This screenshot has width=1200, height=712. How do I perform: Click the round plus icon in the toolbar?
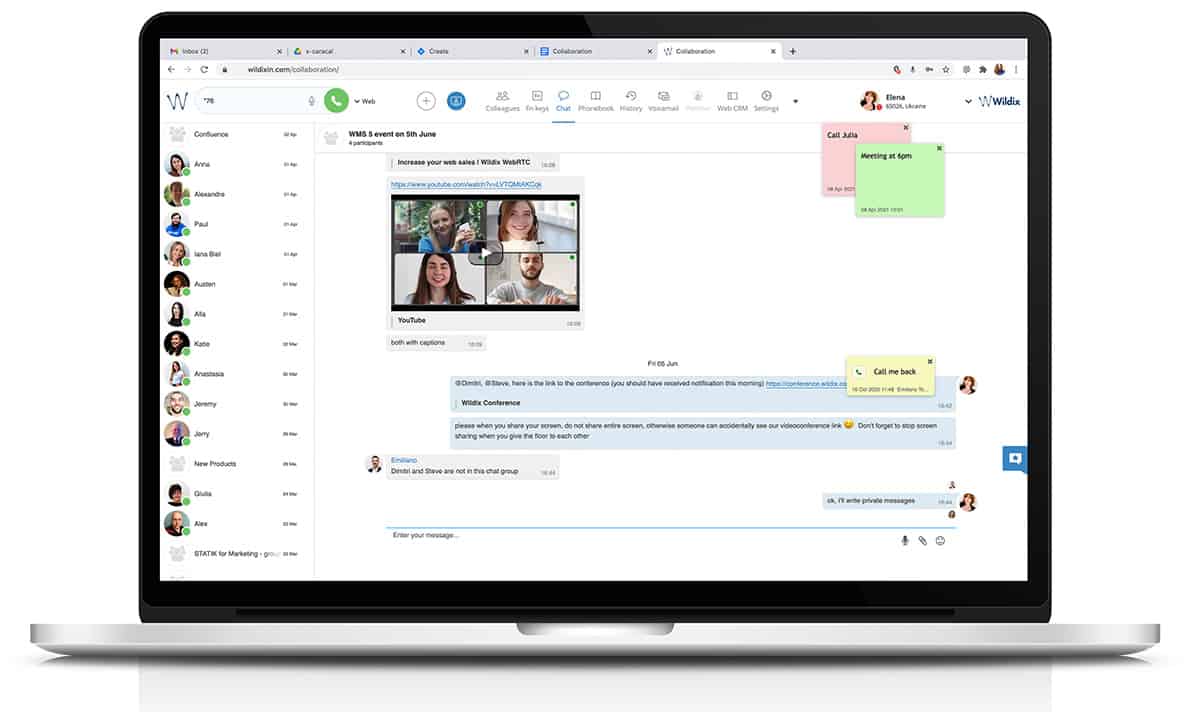426,101
